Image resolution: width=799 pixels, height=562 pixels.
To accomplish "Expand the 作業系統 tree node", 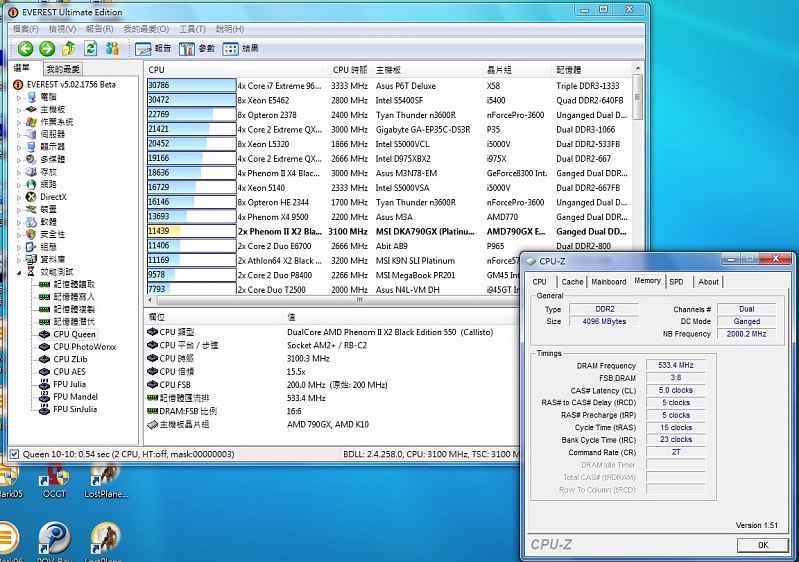I will (x=19, y=122).
